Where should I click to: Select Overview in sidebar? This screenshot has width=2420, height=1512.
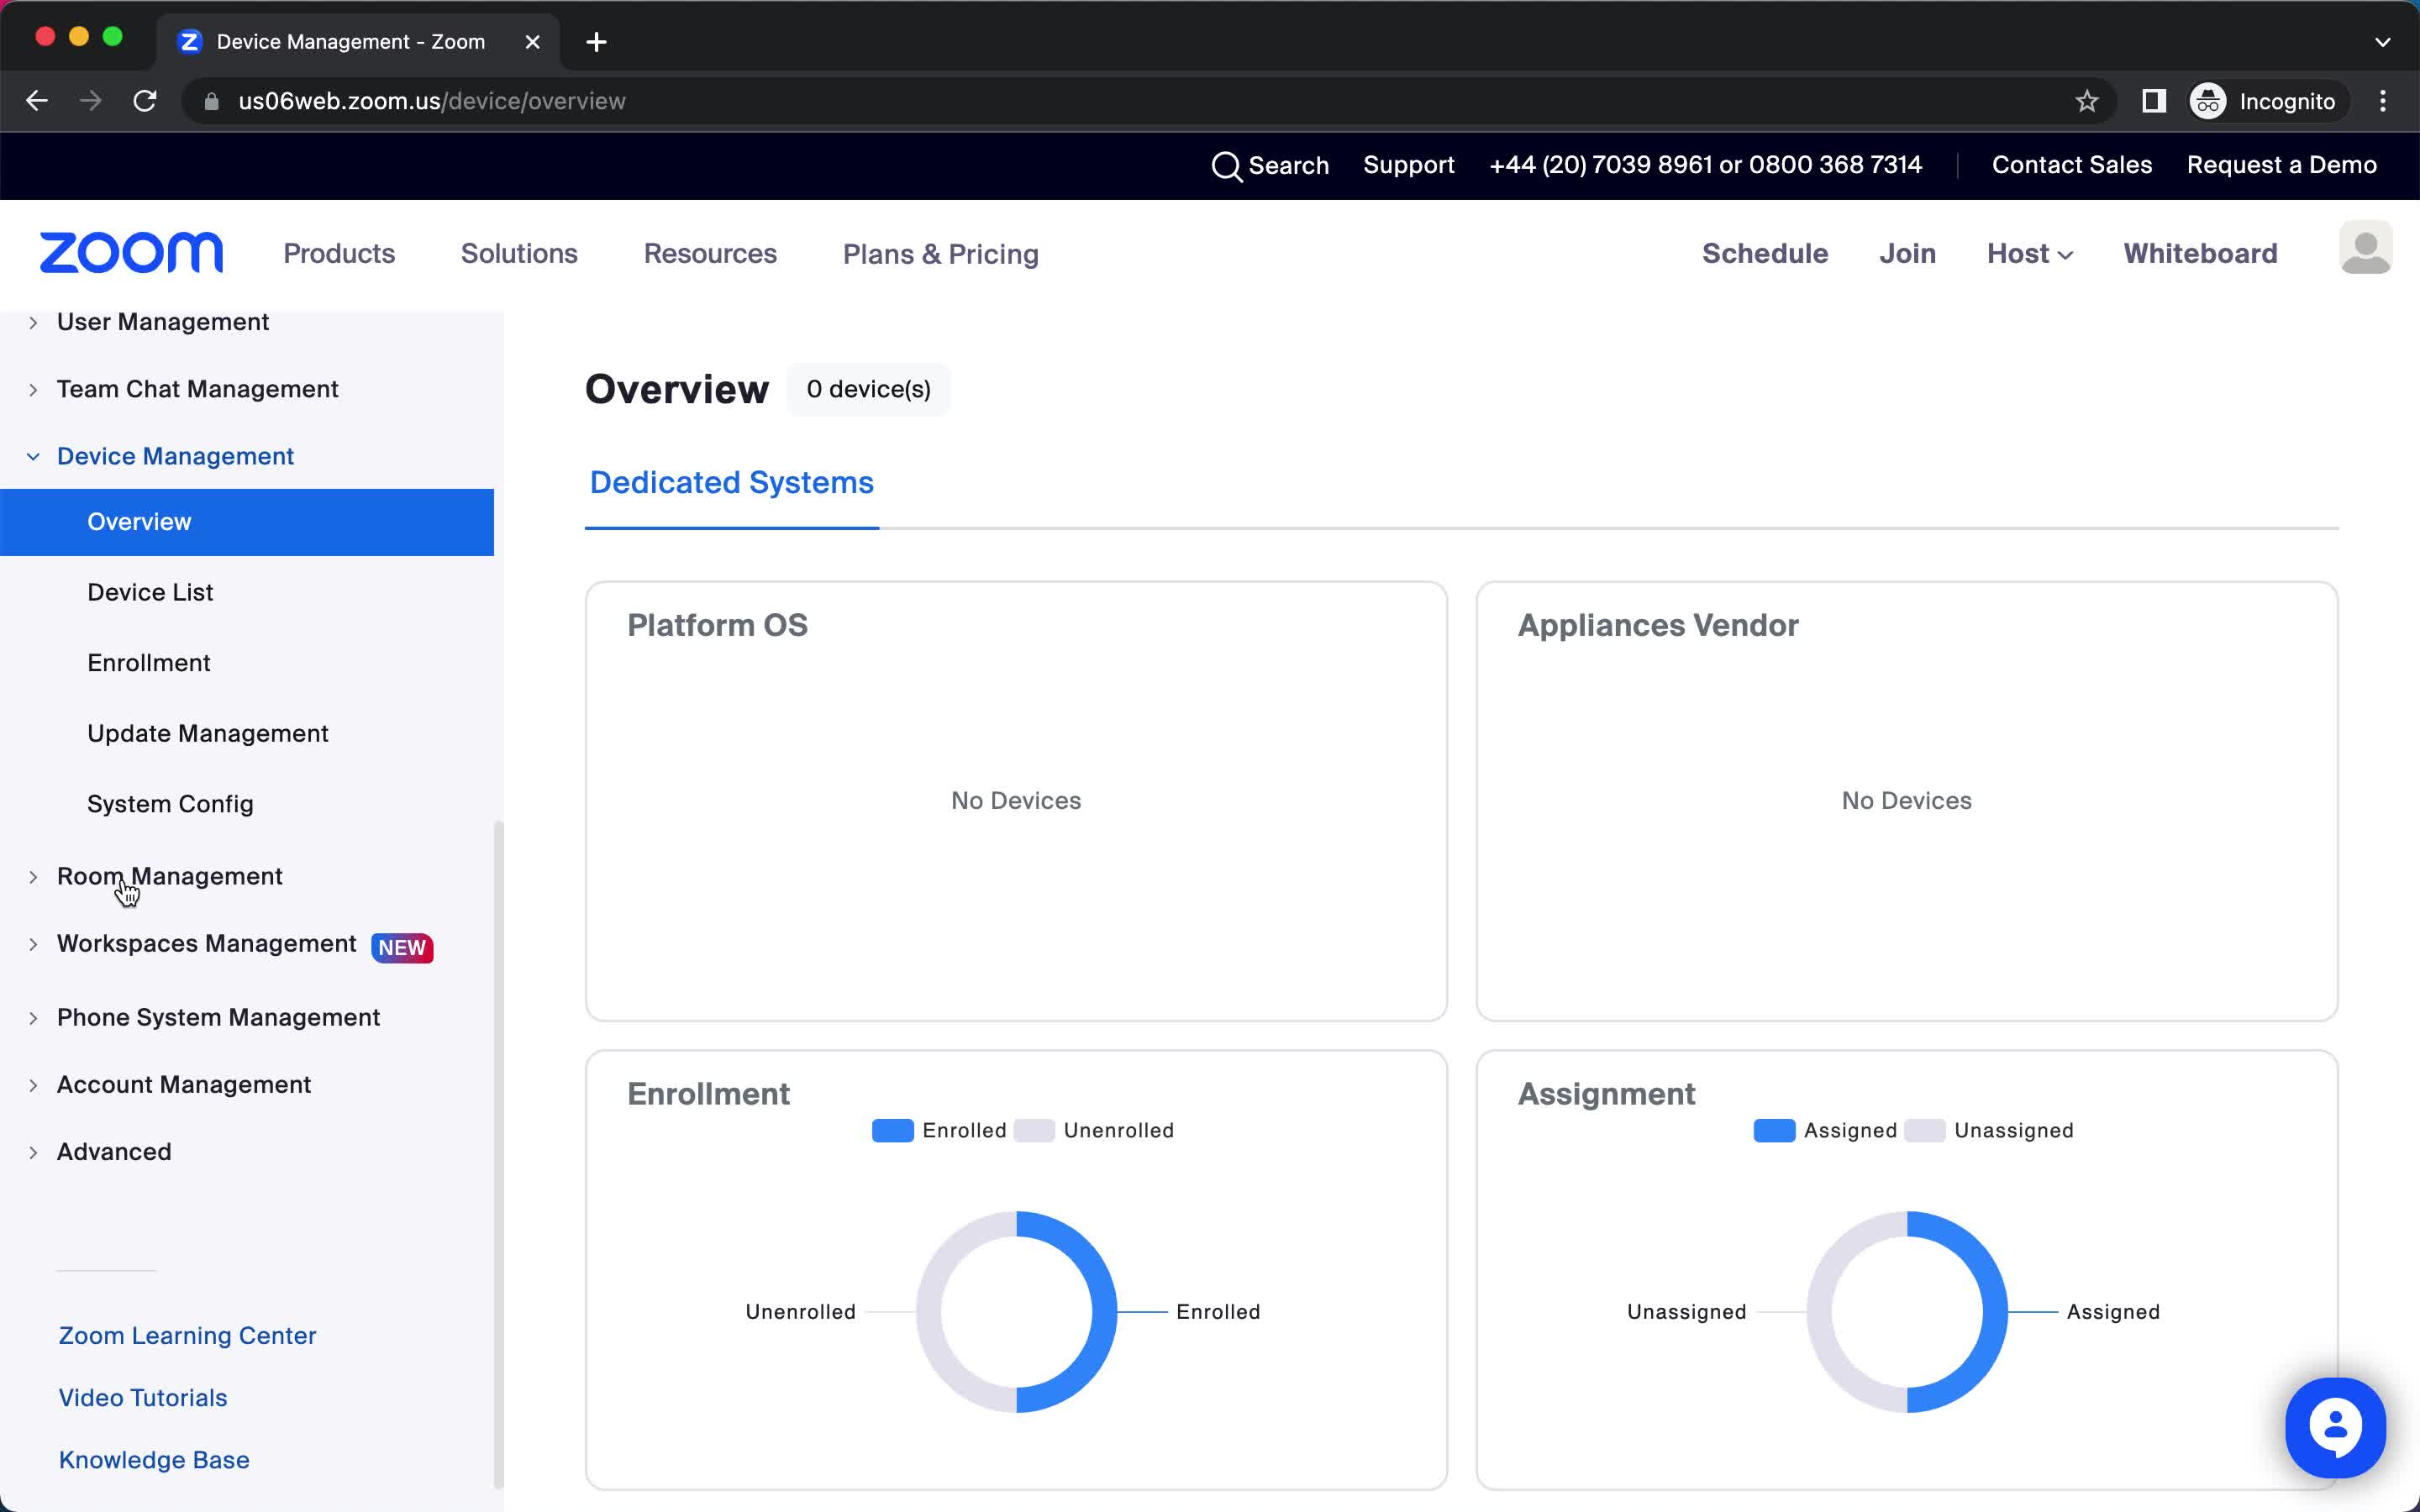pyautogui.click(x=247, y=522)
